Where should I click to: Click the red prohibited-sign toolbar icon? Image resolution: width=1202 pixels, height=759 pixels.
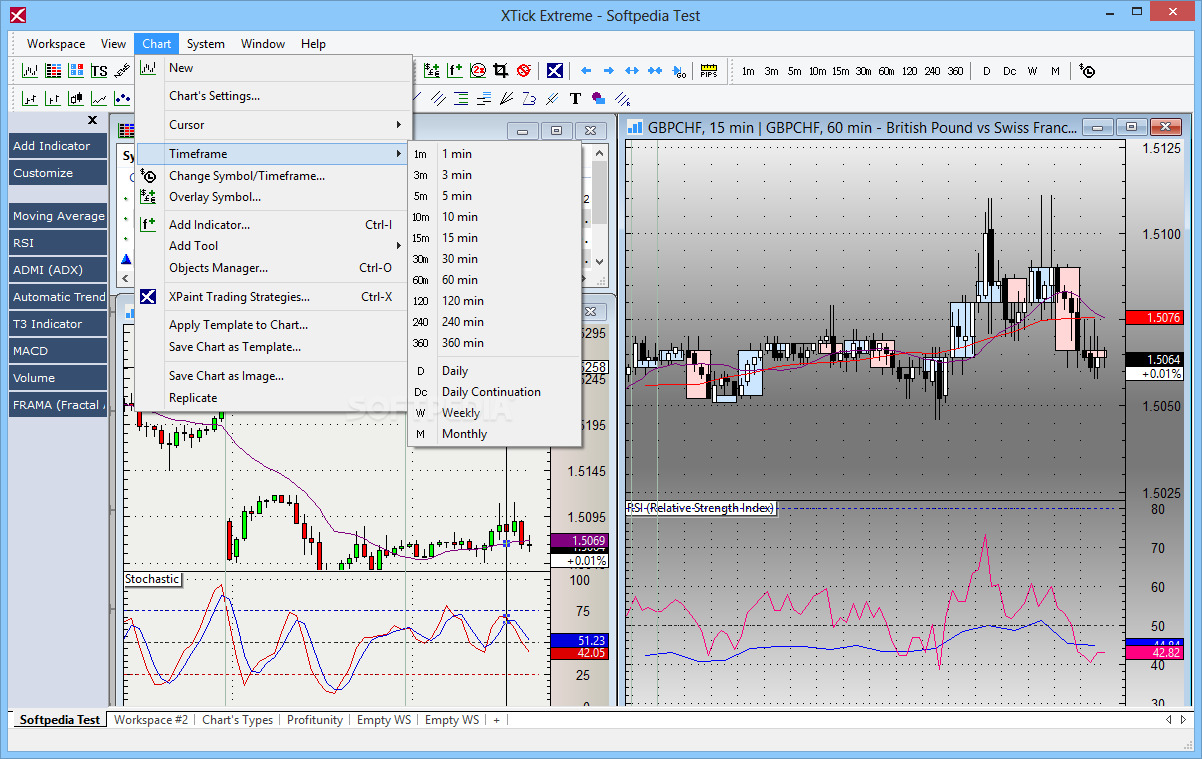(x=523, y=71)
